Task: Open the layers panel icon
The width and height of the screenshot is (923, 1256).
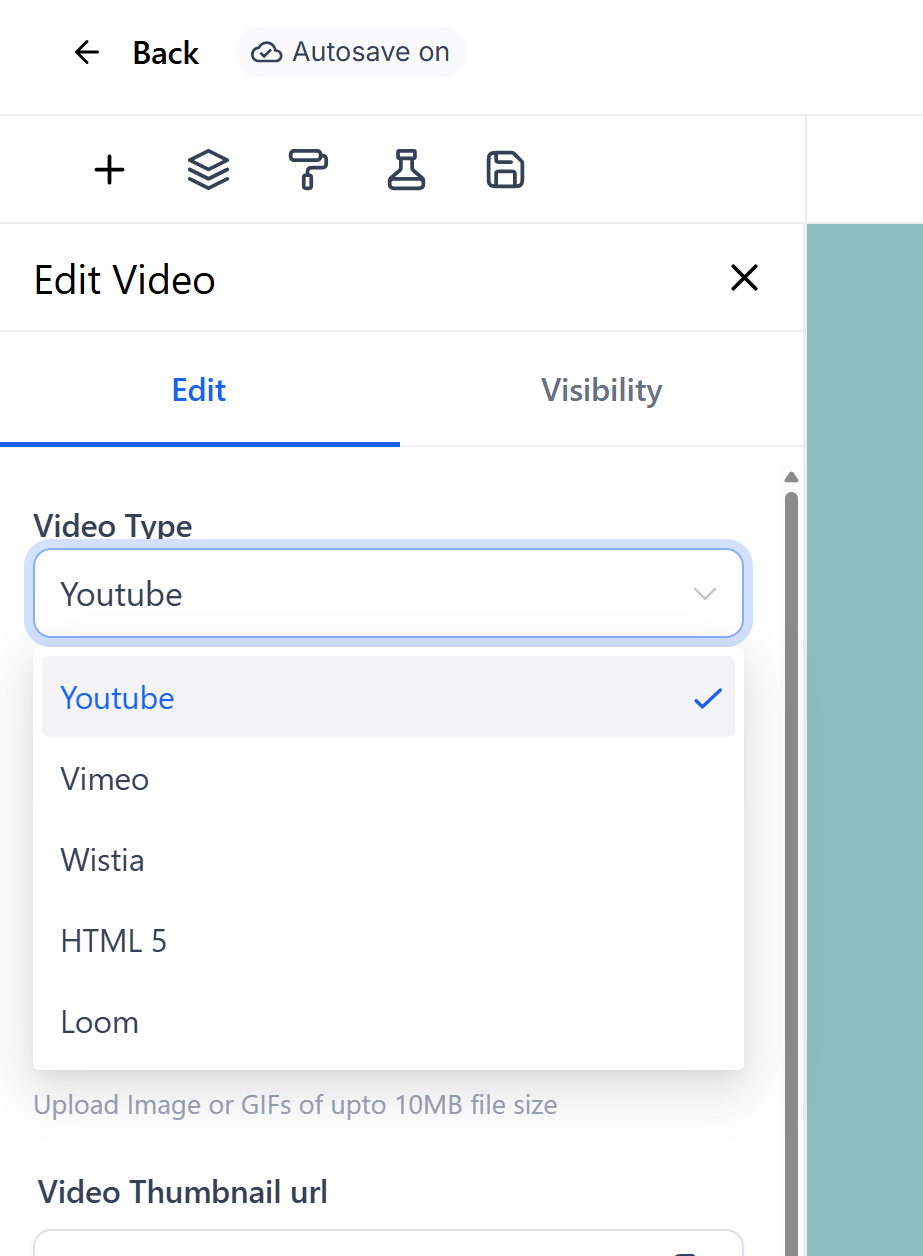Action: click(207, 169)
